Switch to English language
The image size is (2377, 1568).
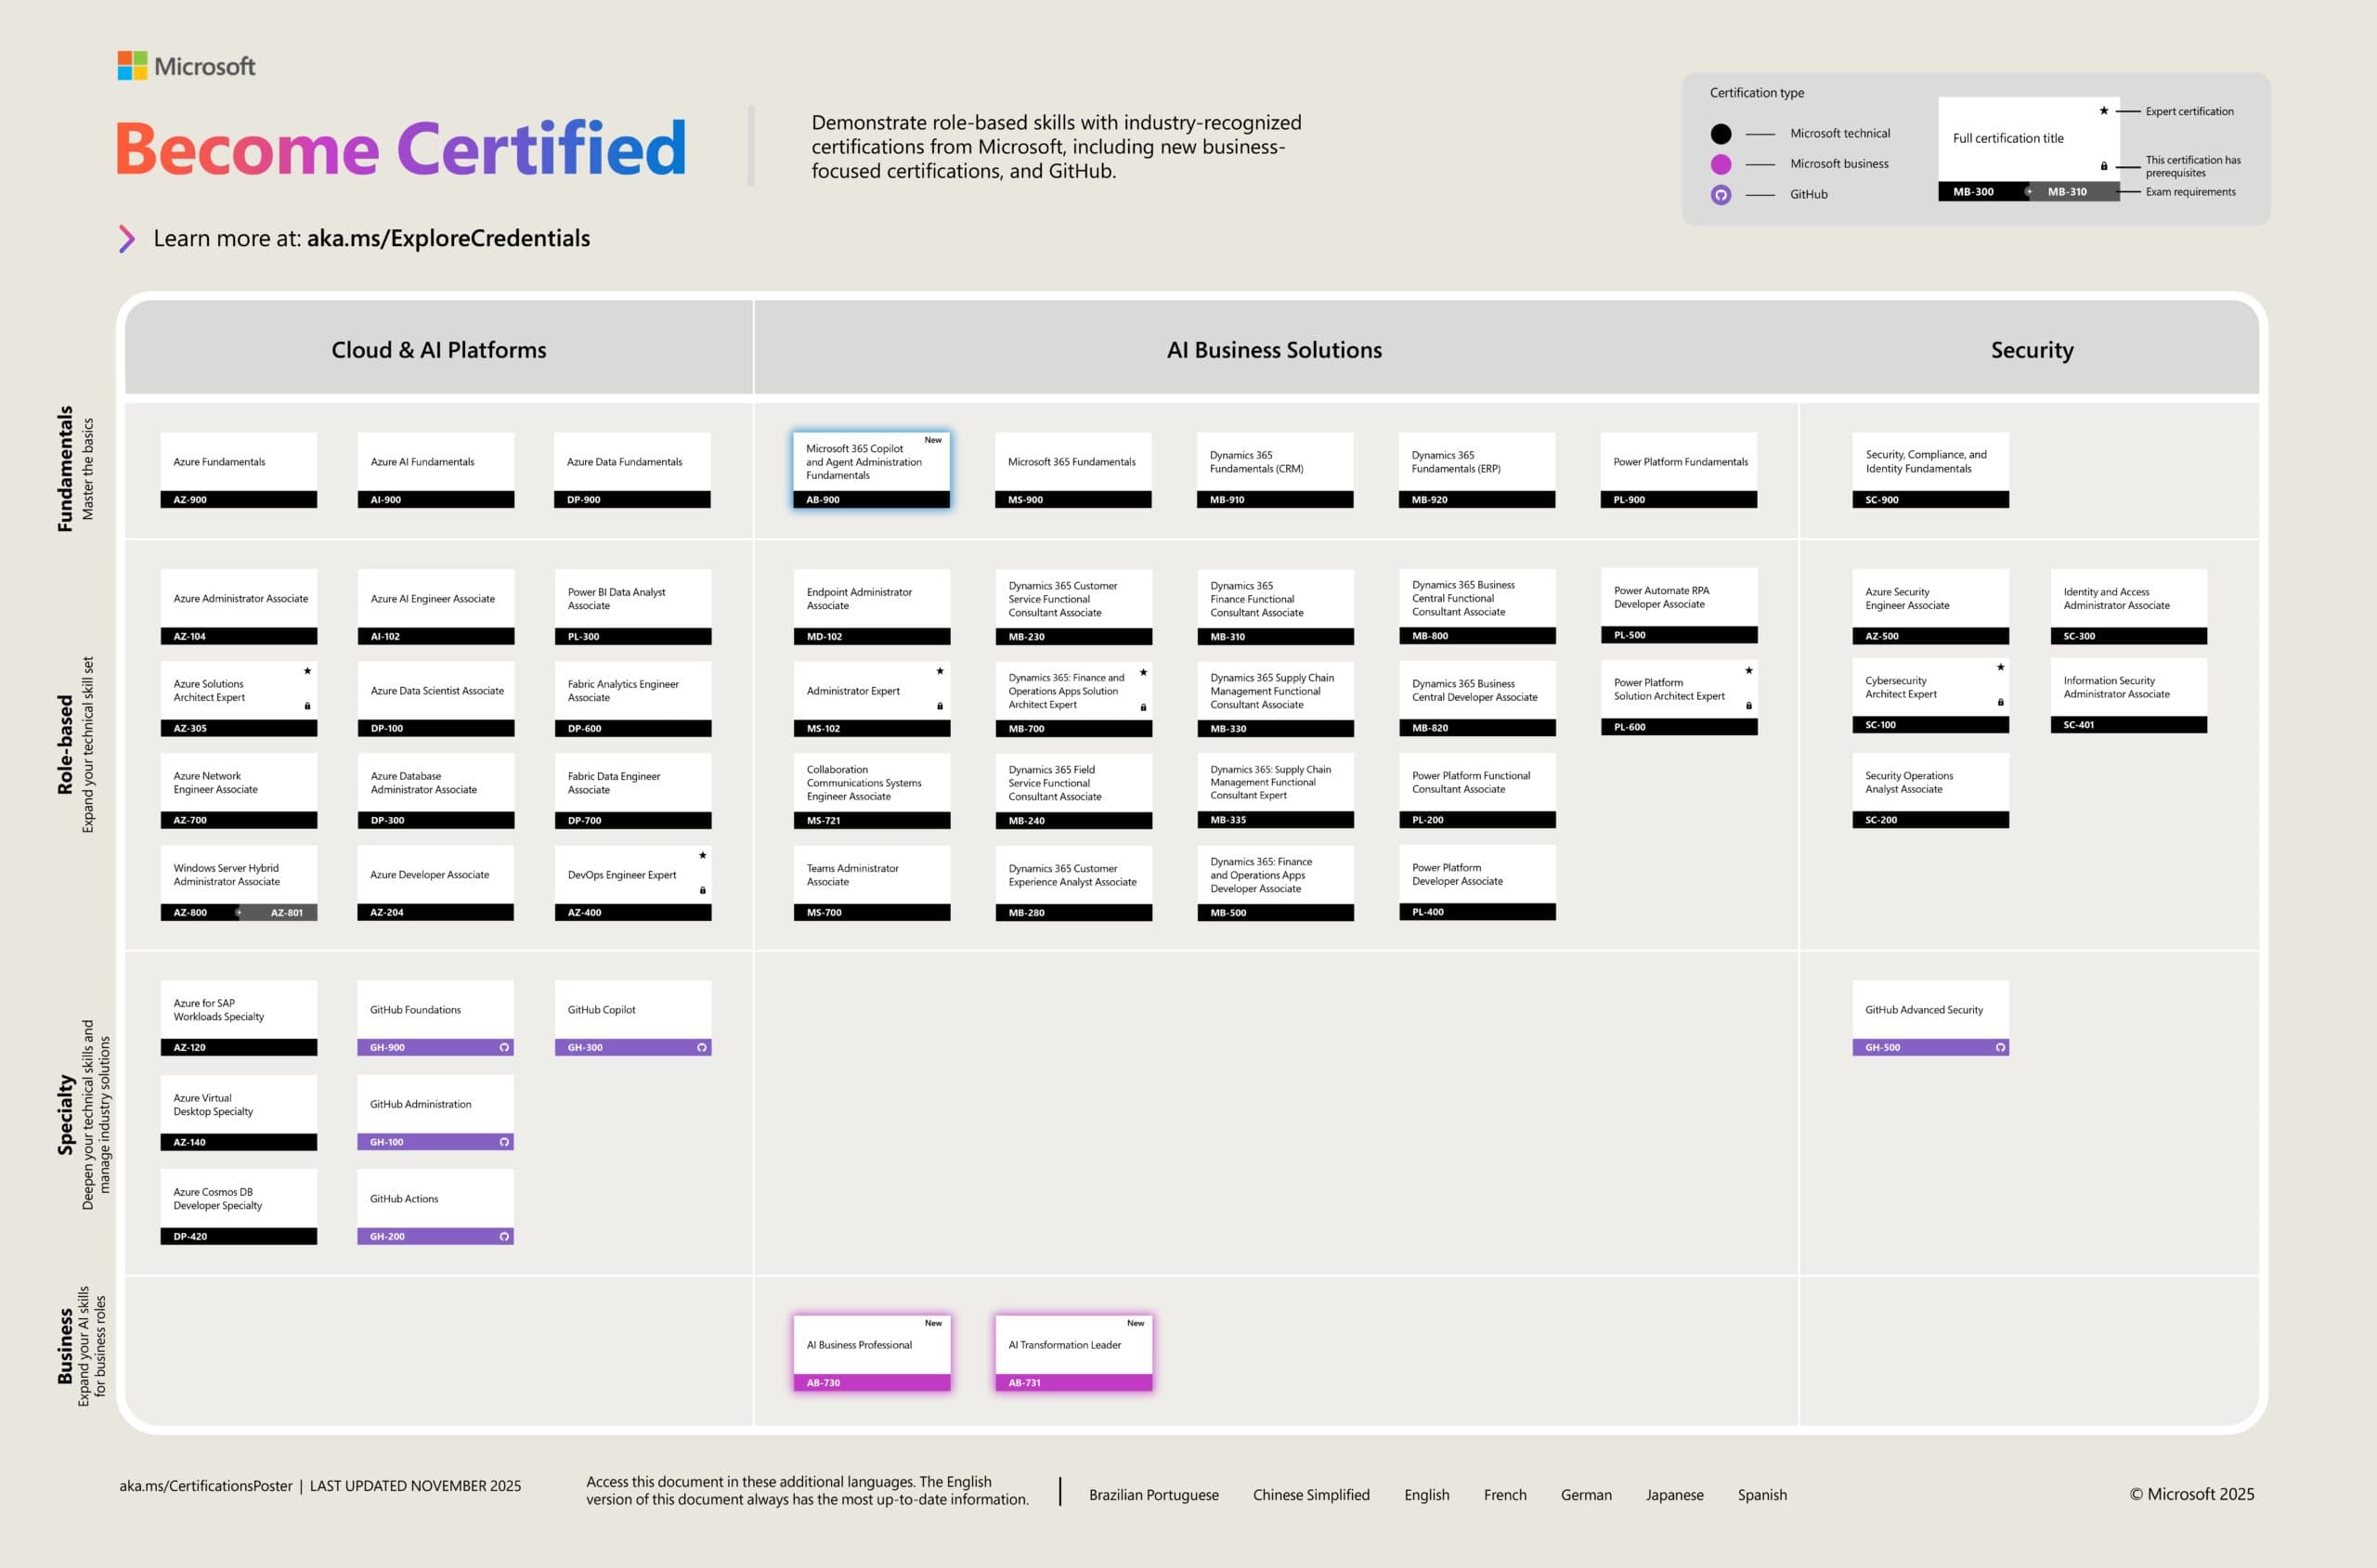1426,1495
